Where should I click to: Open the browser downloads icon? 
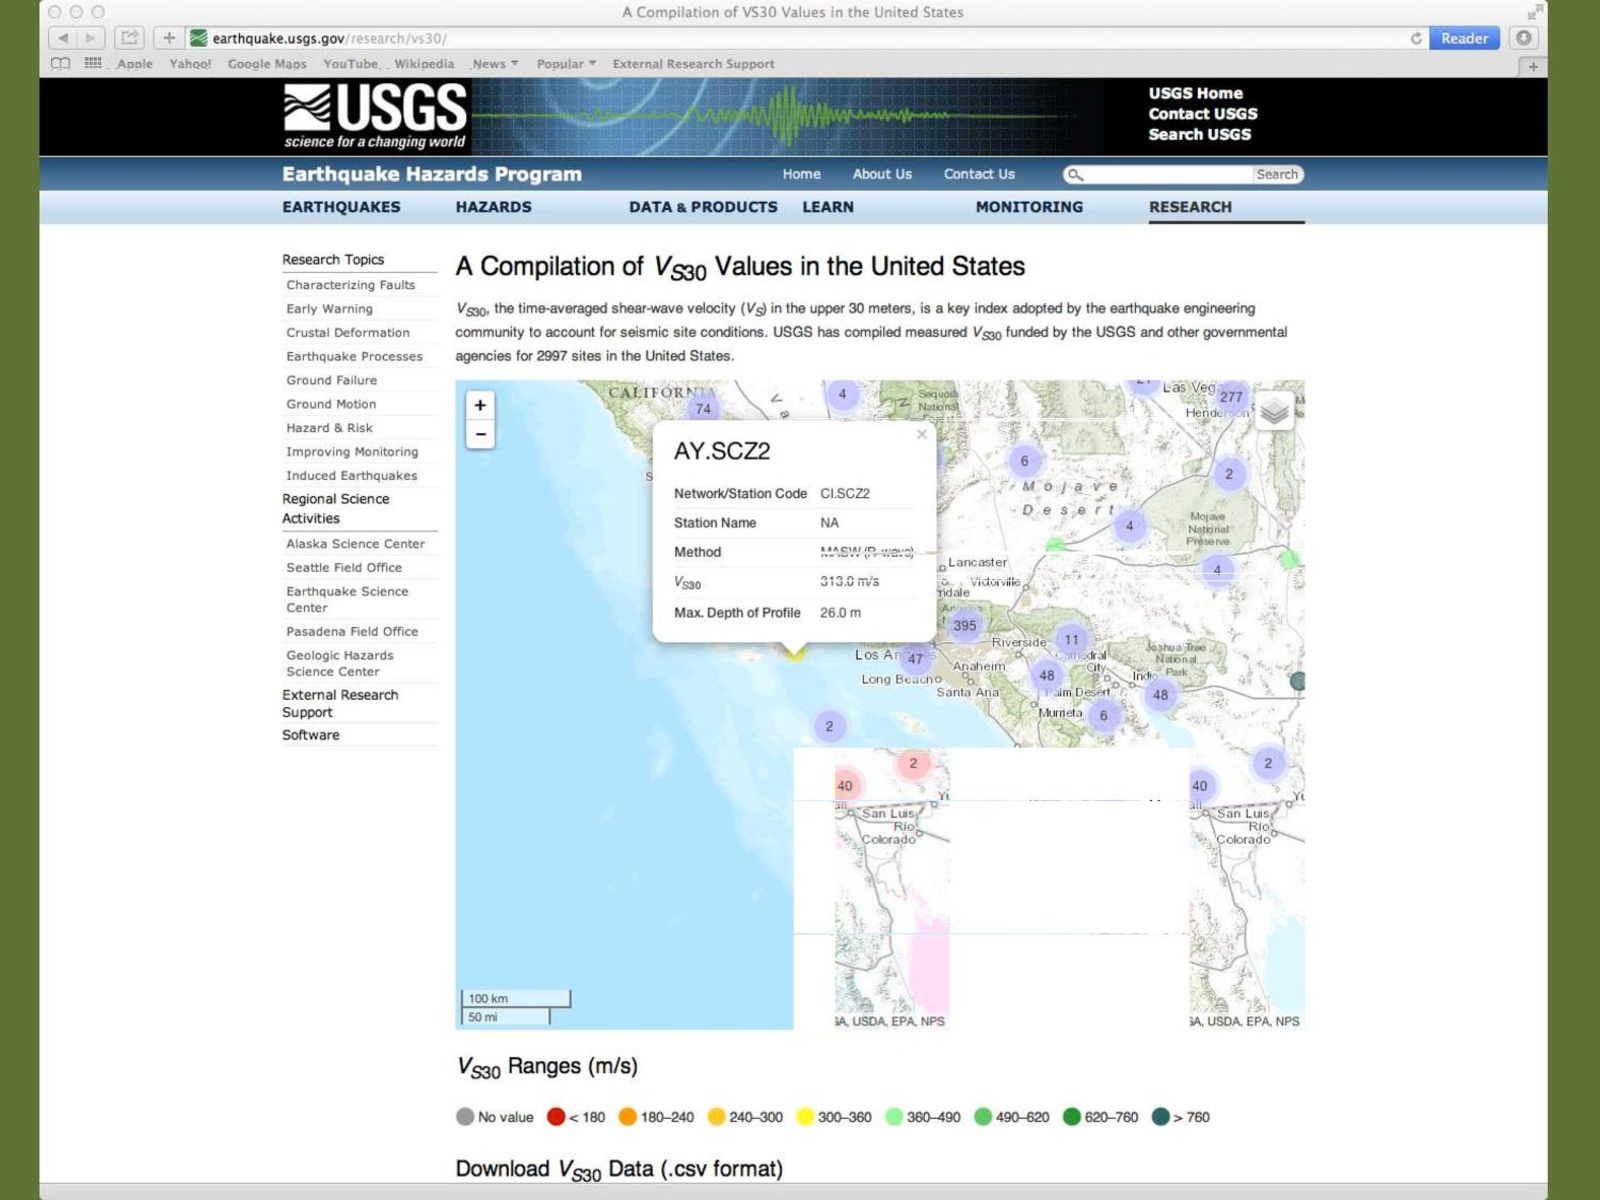[x=1523, y=38]
